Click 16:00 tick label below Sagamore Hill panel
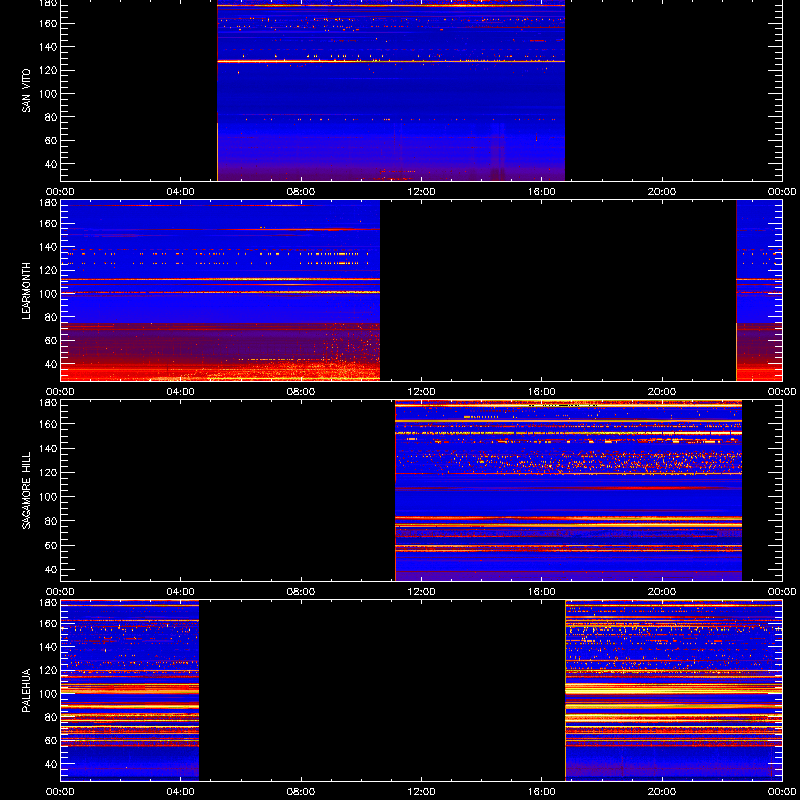The height and width of the screenshot is (800, 800). (541, 592)
